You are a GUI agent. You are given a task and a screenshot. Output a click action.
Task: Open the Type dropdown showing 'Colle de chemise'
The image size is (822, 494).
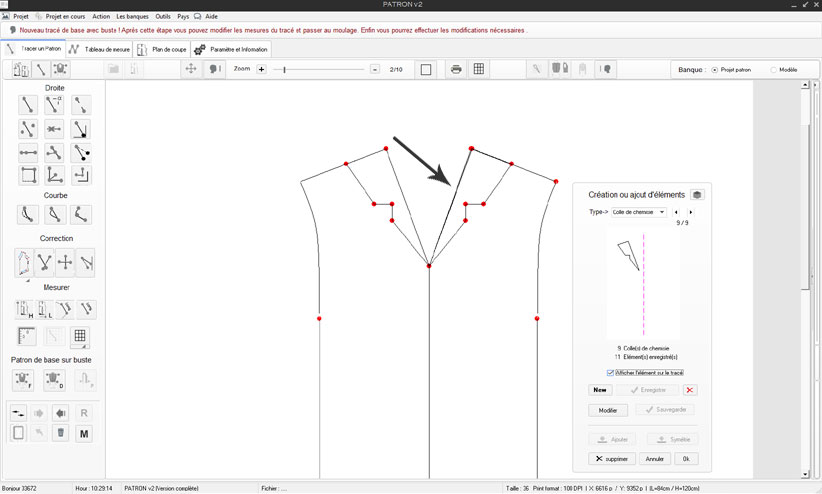[640, 212]
